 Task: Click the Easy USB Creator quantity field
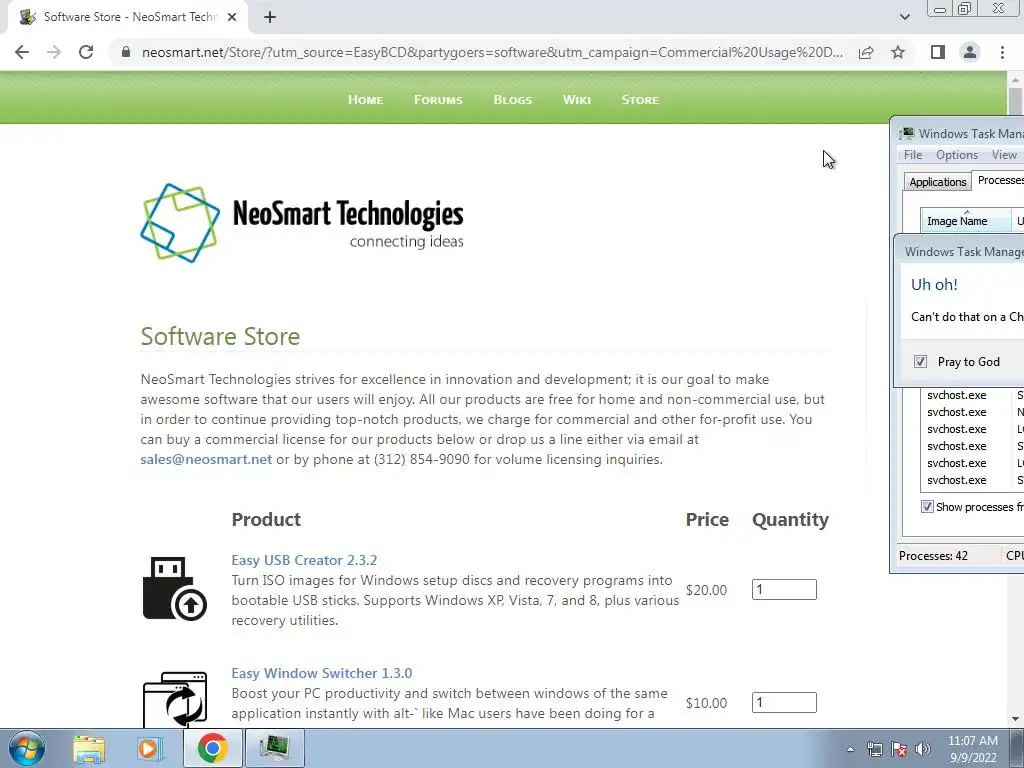(x=784, y=590)
